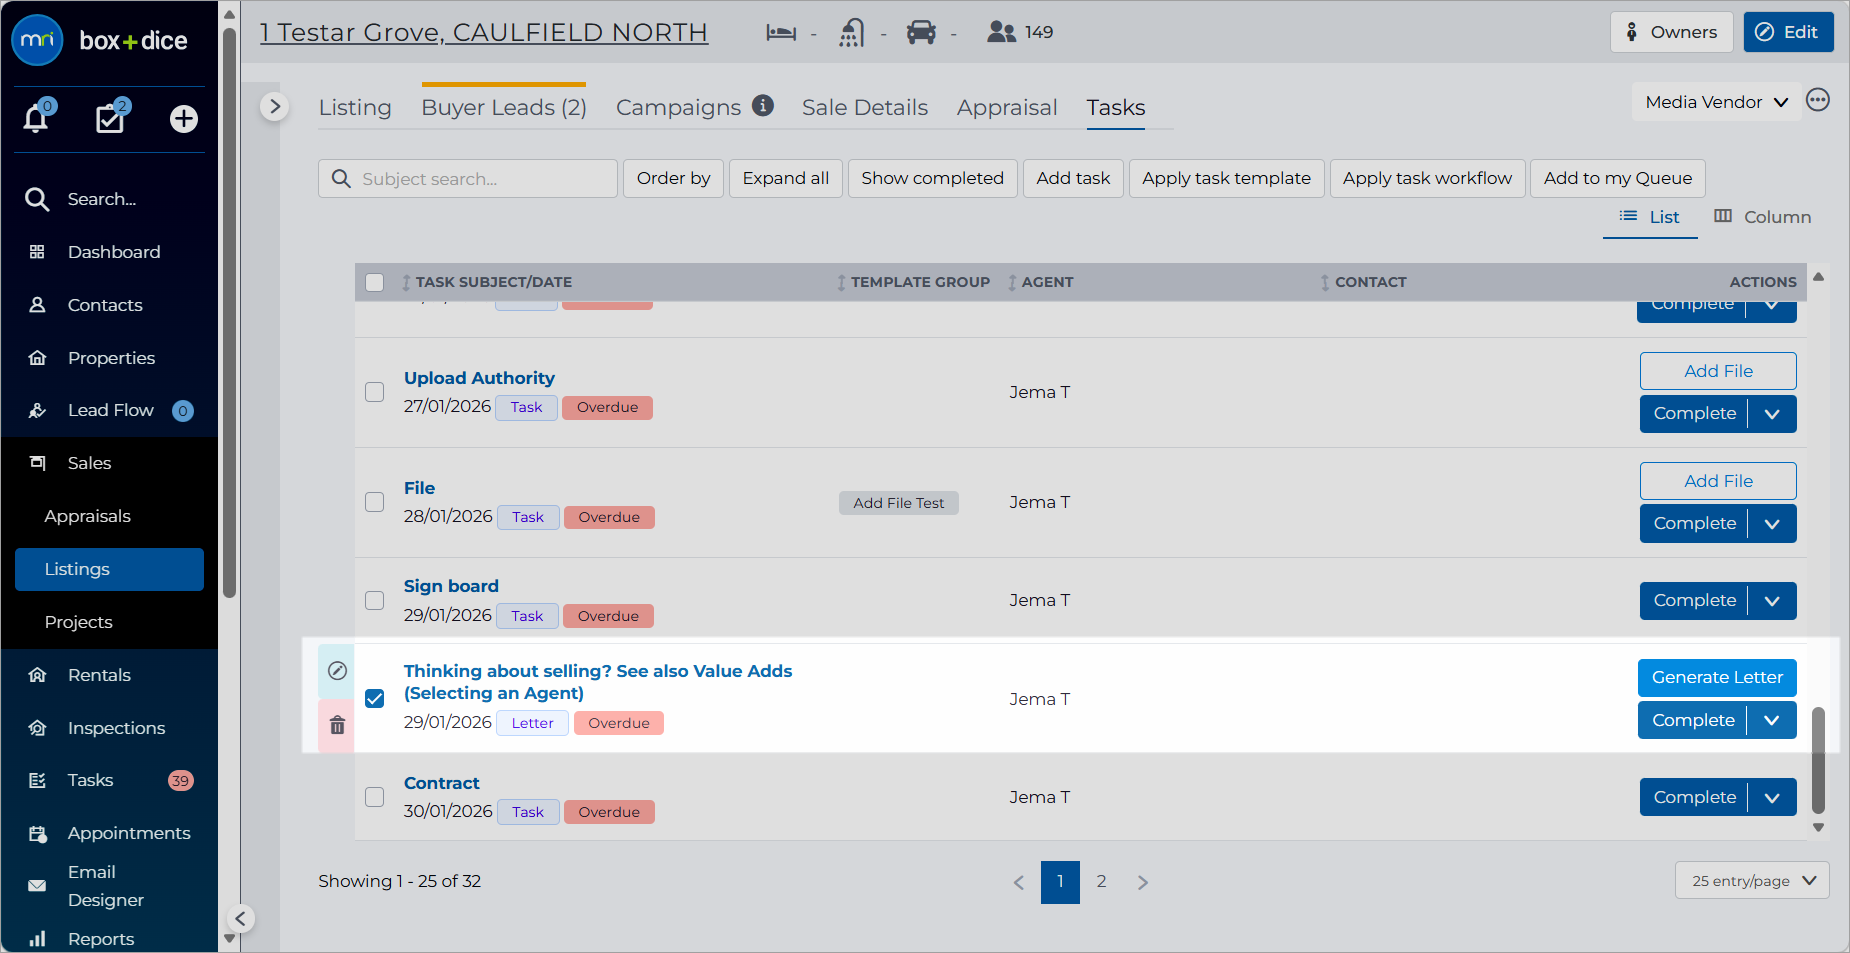Click the contacts group icon showing 149
This screenshot has height=953, width=1850.
pyautogui.click(x=1001, y=33)
